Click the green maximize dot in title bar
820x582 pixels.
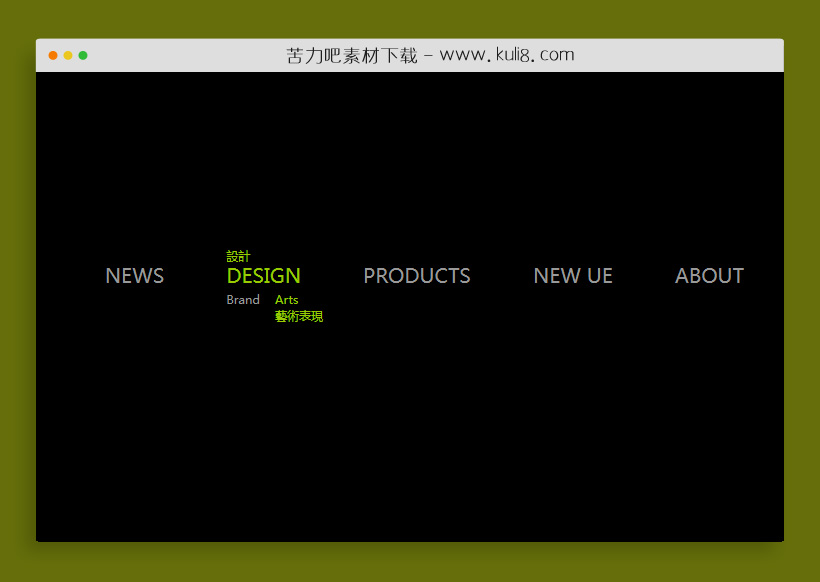83,55
